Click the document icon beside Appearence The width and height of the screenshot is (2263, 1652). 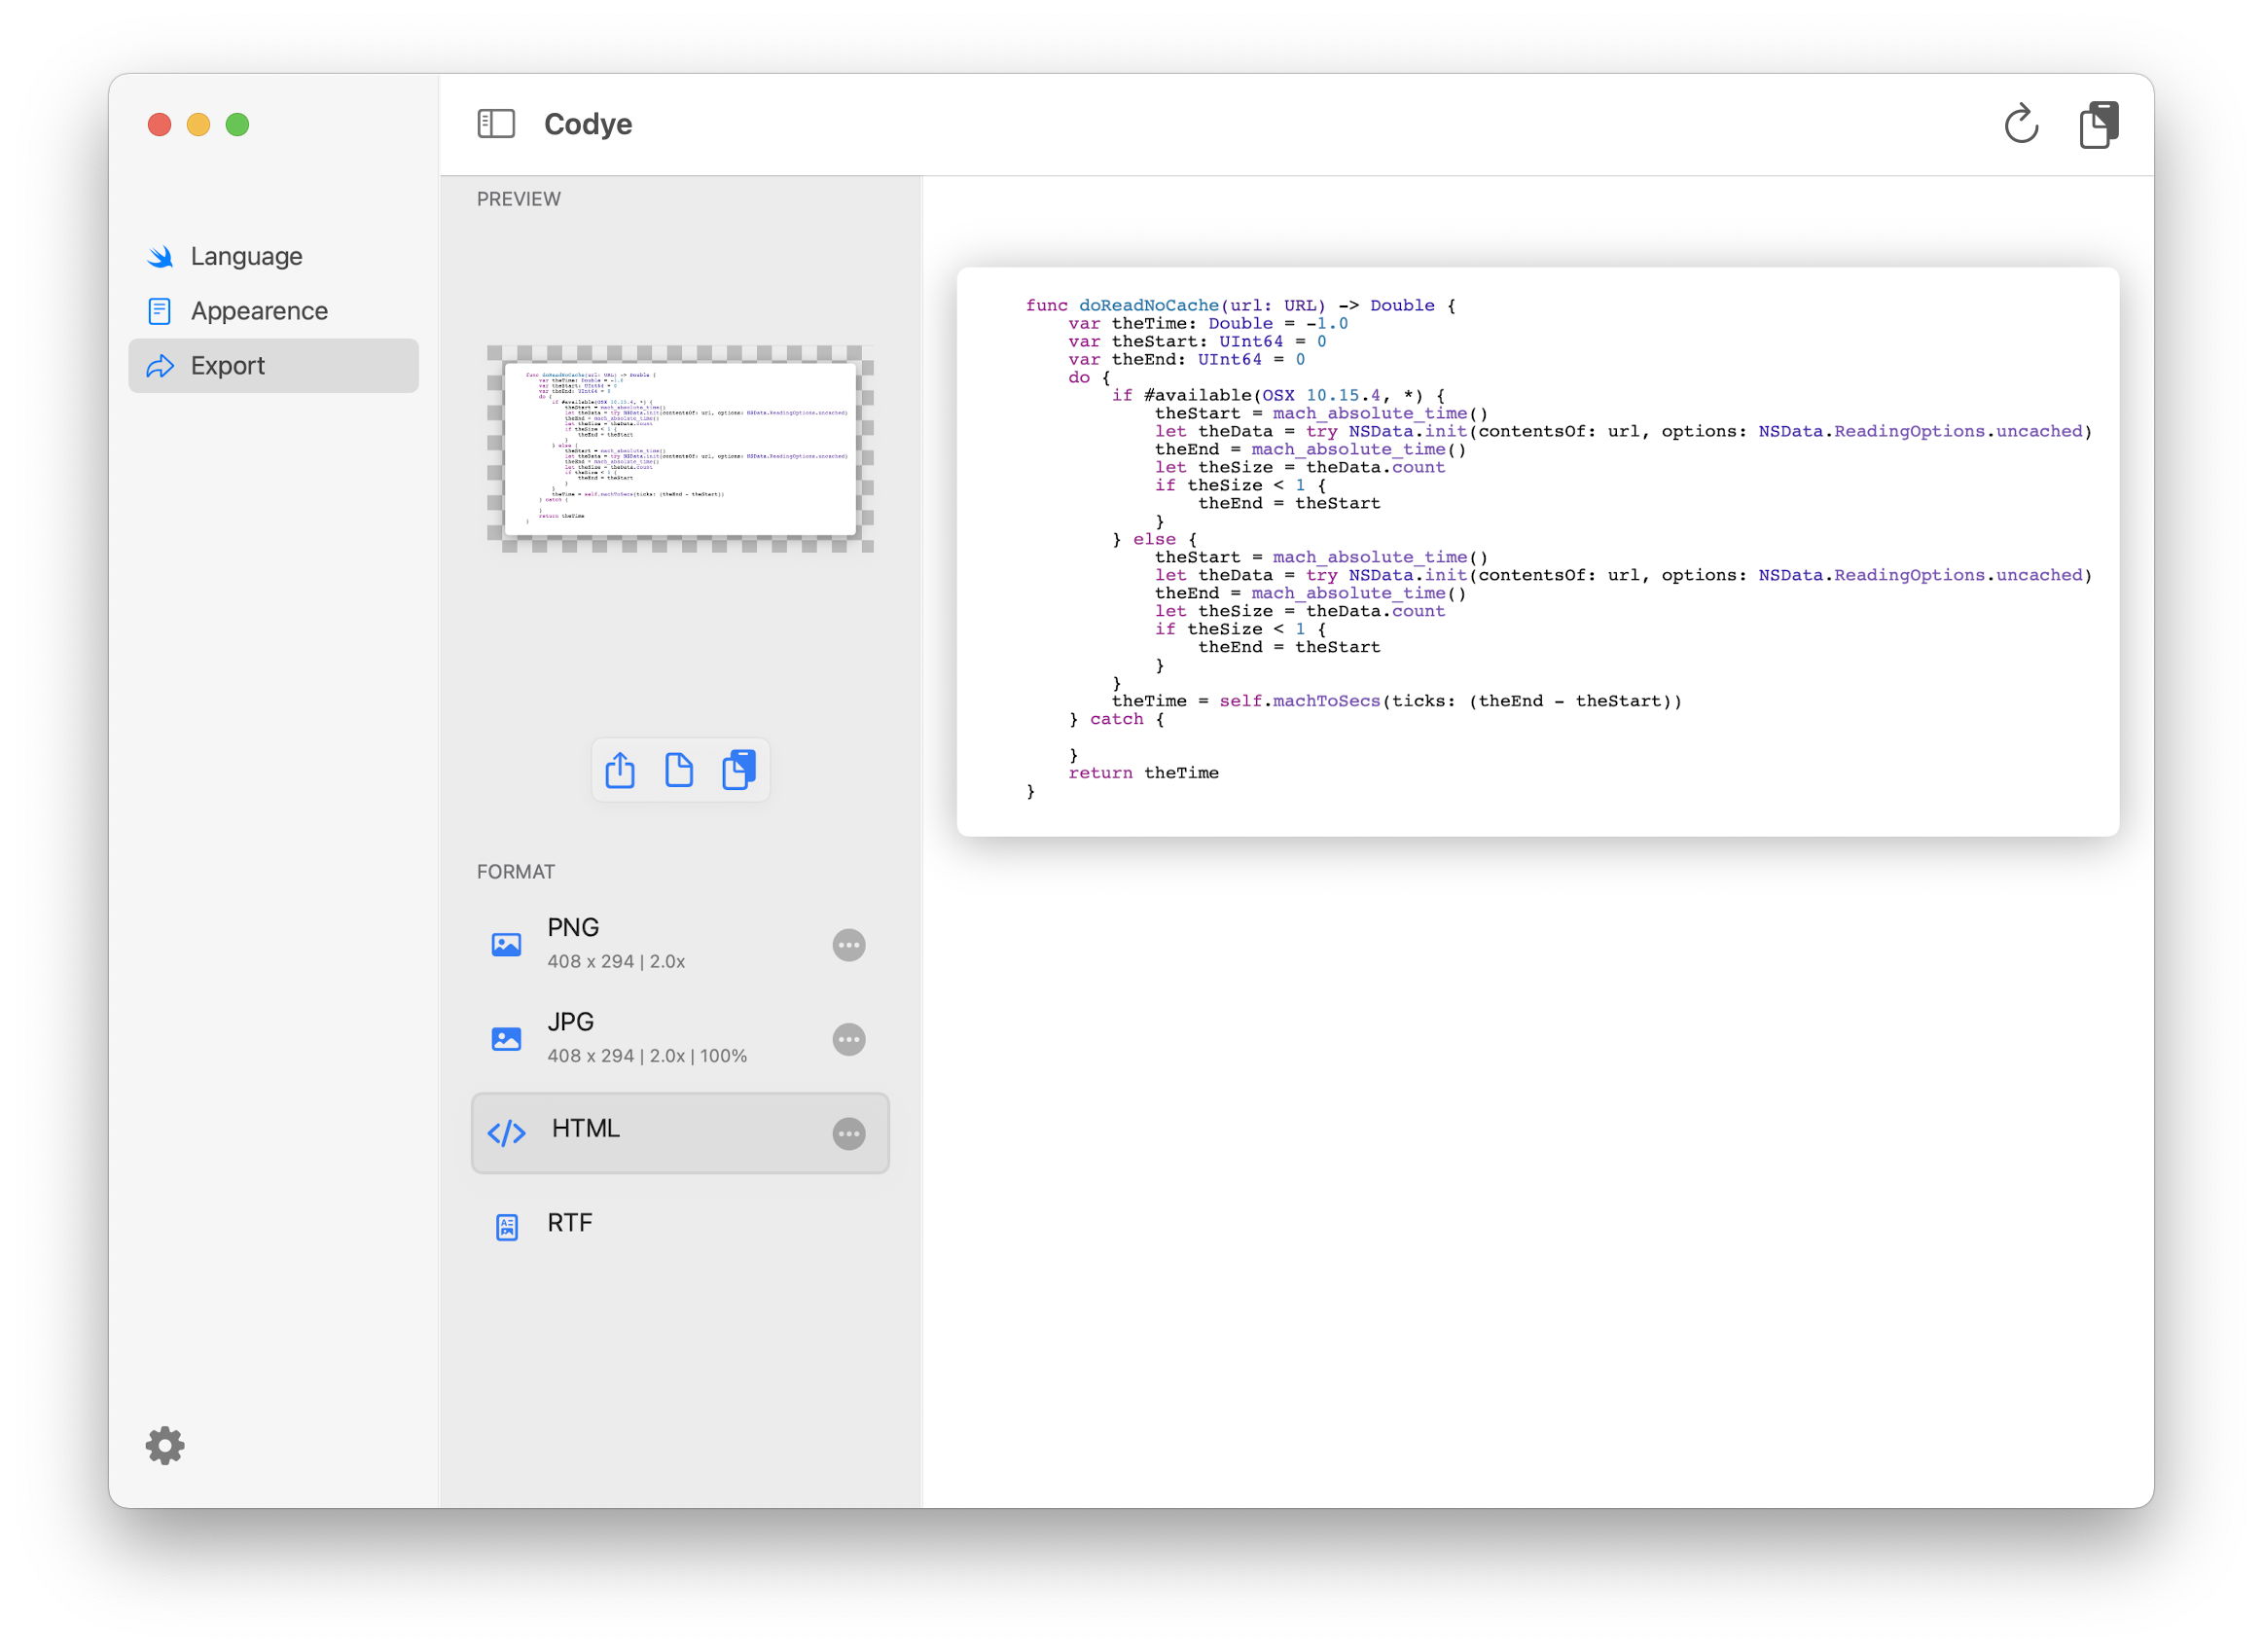pyautogui.click(x=160, y=312)
